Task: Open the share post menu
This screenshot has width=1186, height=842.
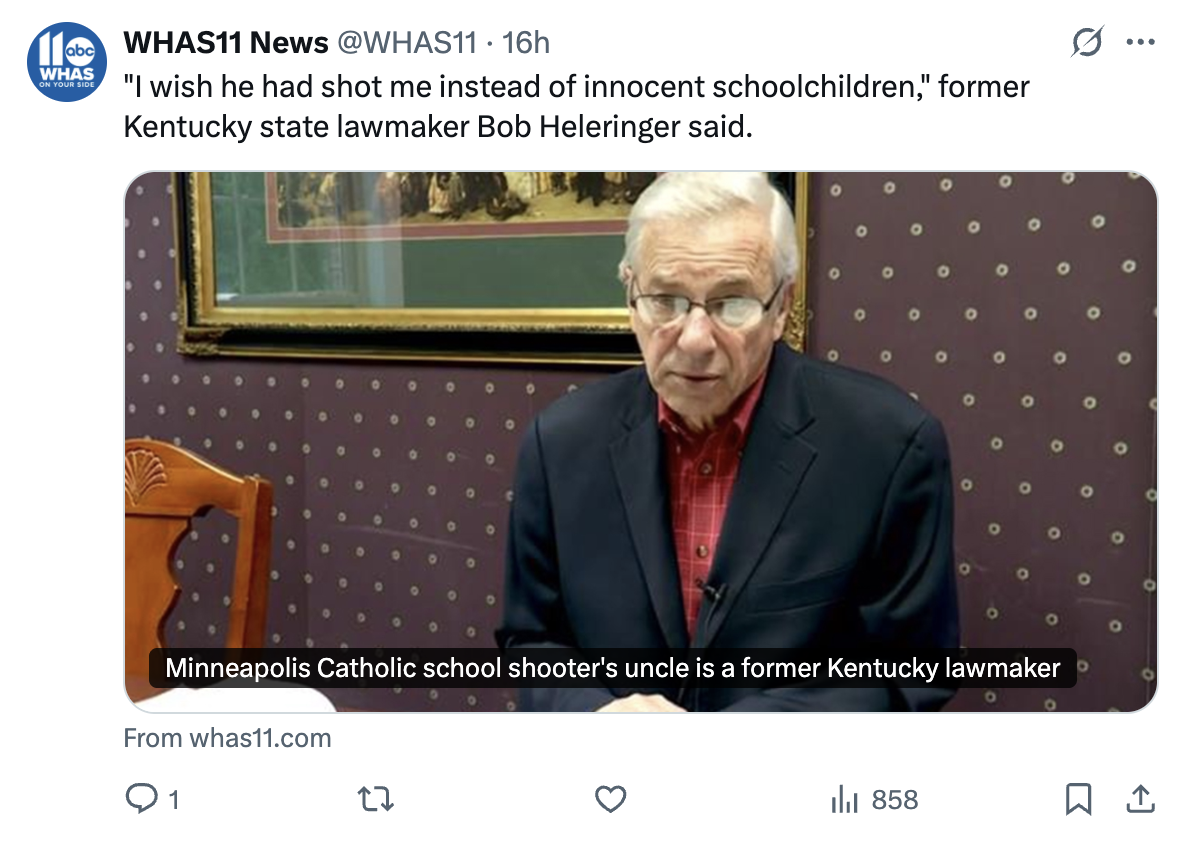Action: coord(1140,798)
